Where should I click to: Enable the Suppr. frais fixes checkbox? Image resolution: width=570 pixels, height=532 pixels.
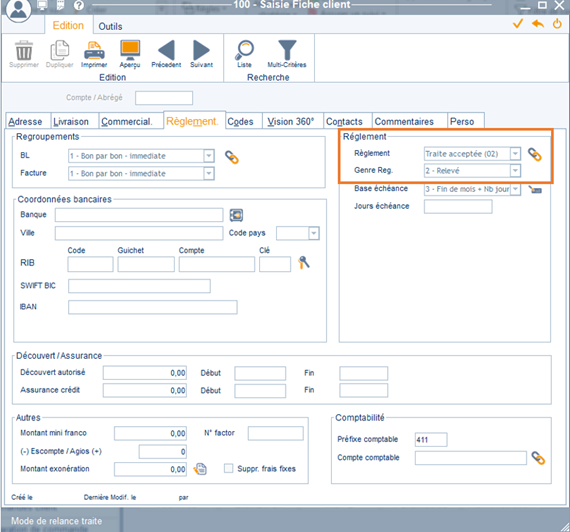[x=228, y=468]
